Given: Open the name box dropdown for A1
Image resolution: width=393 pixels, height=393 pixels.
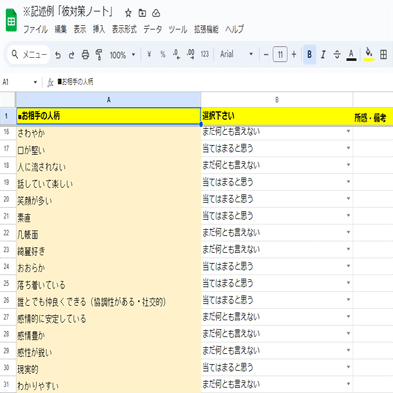Looking at the screenshot, I should point(35,82).
